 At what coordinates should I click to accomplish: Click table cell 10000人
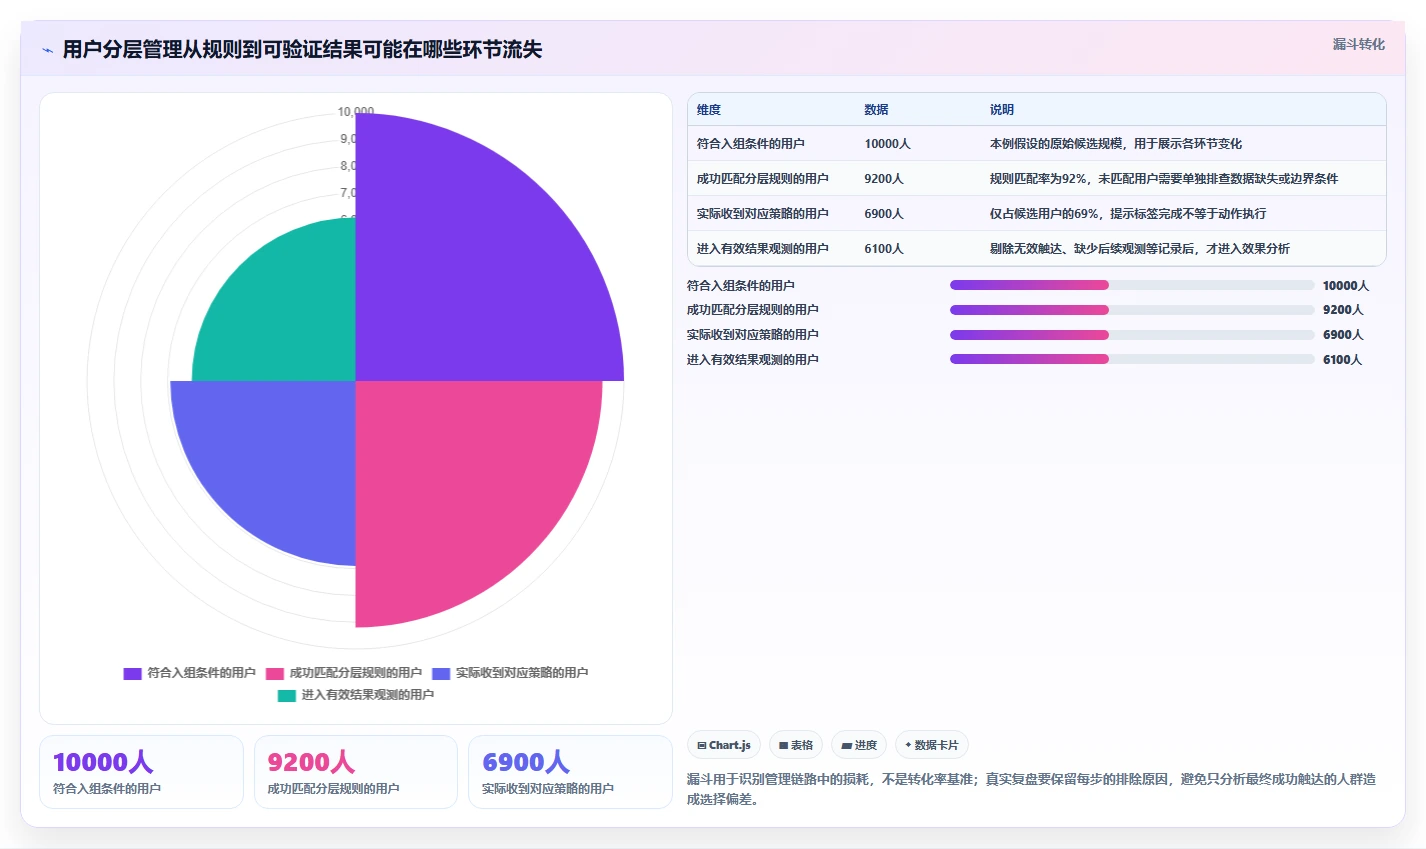(887, 144)
